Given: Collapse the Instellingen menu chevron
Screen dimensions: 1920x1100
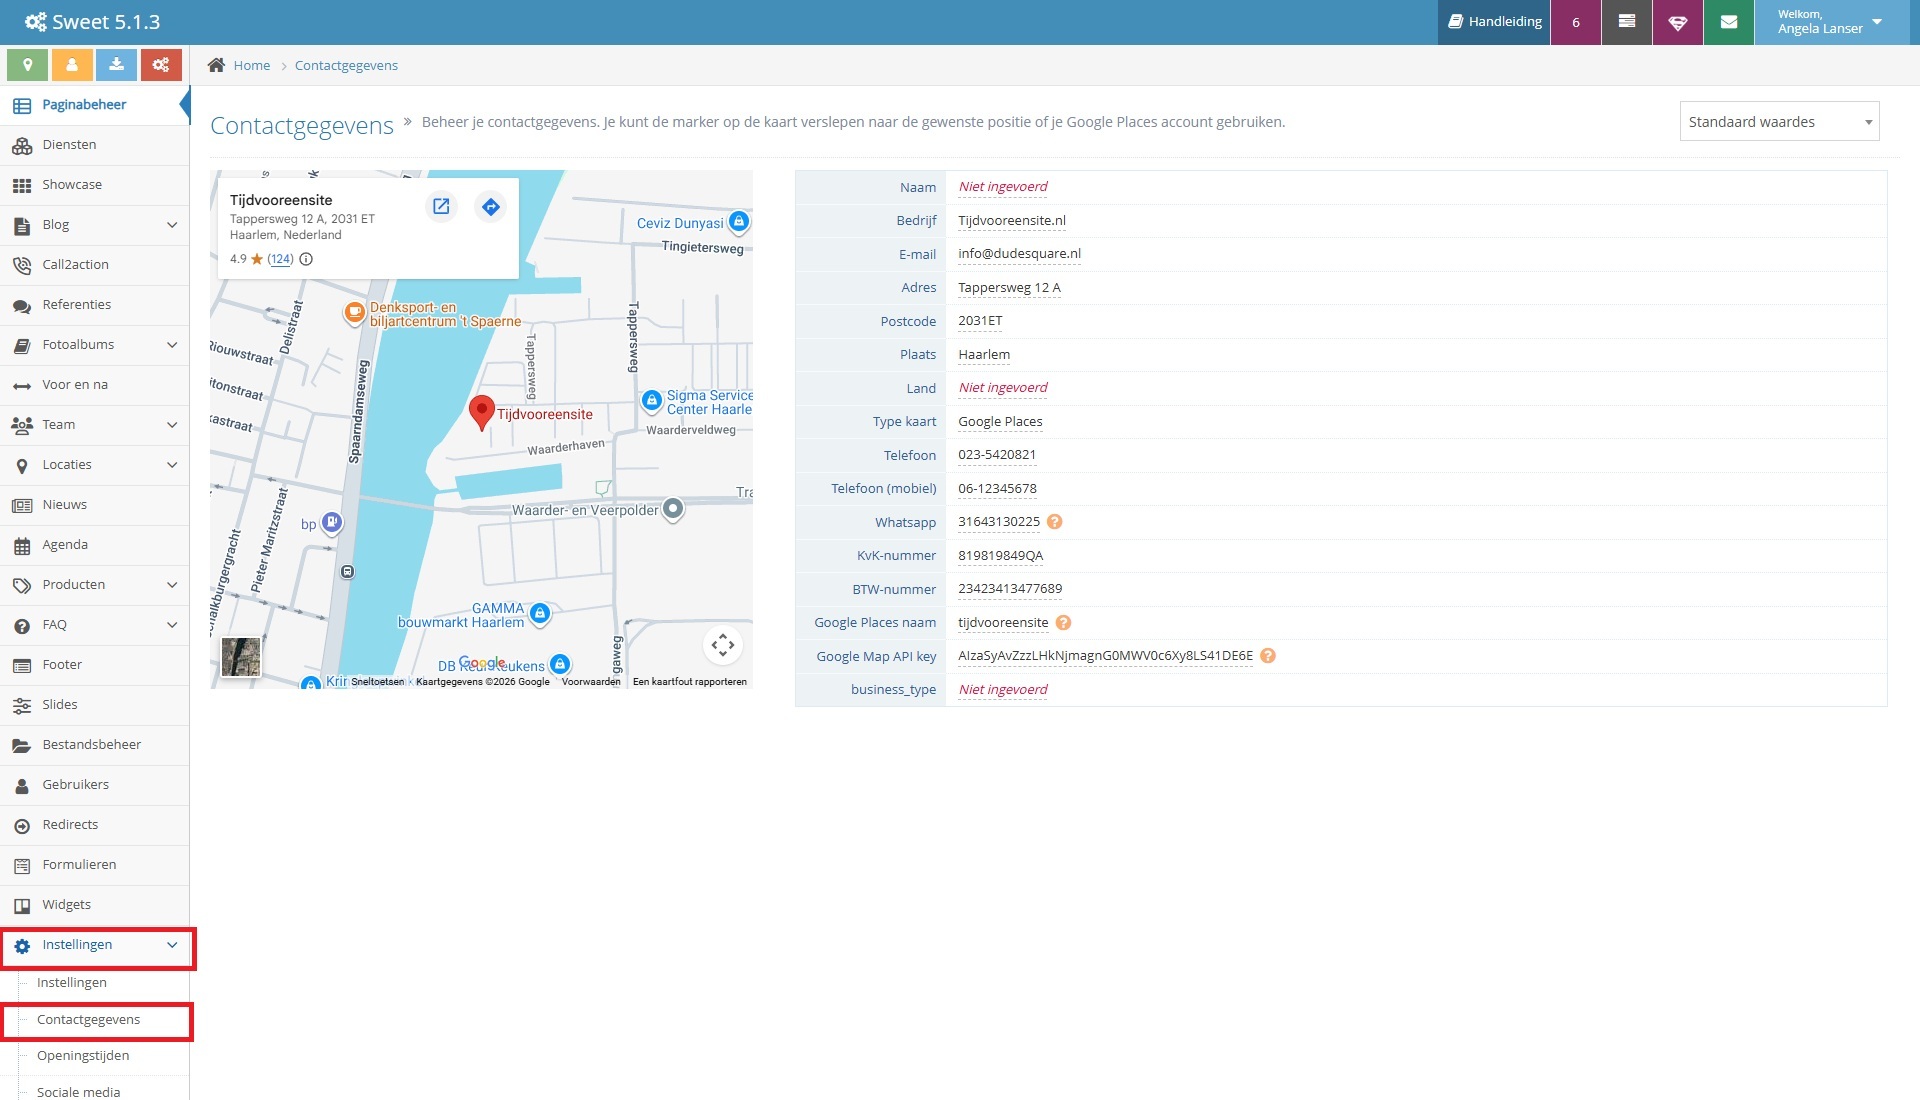Looking at the screenshot, I should click(x=171, y=944).
